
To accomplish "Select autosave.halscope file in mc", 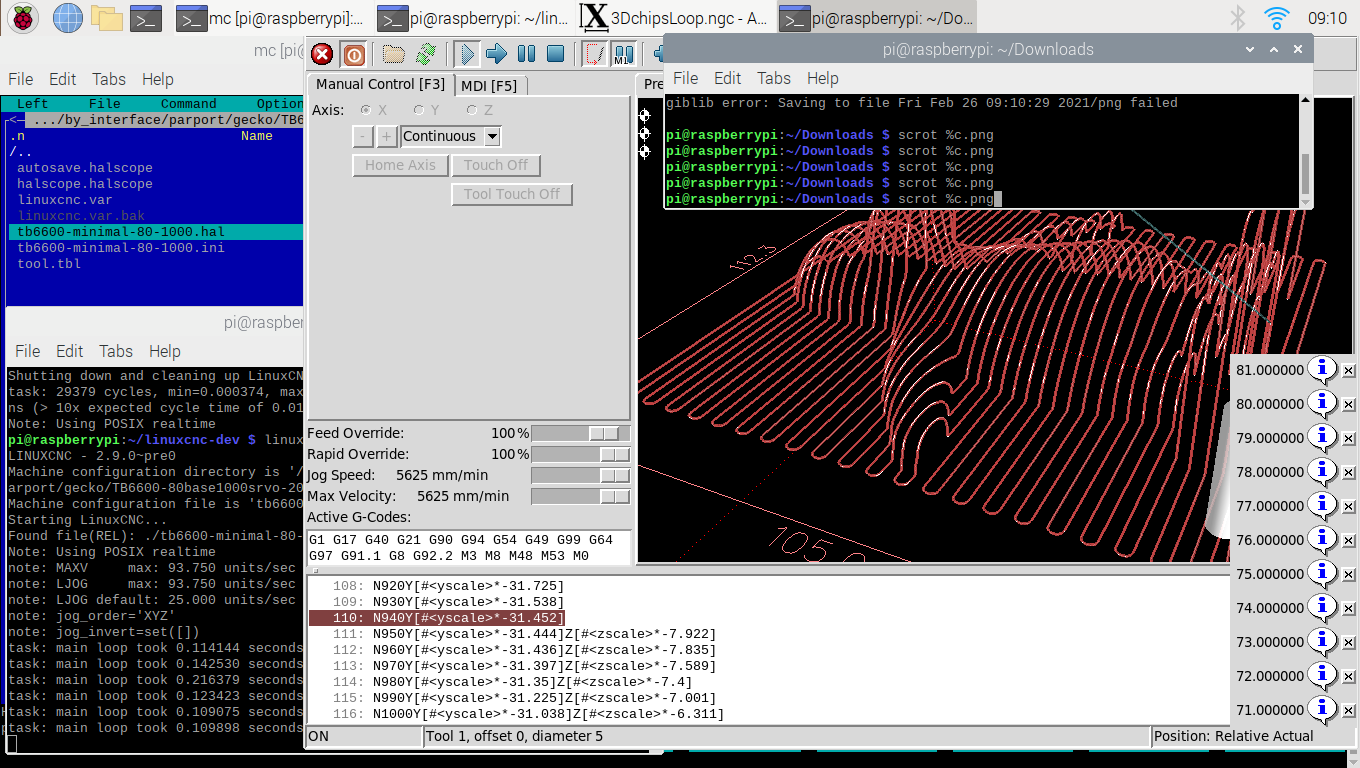I will [85, 168].
